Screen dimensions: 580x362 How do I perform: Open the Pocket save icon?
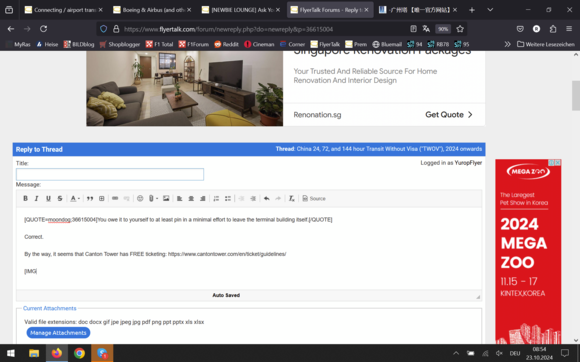point(520,29)
